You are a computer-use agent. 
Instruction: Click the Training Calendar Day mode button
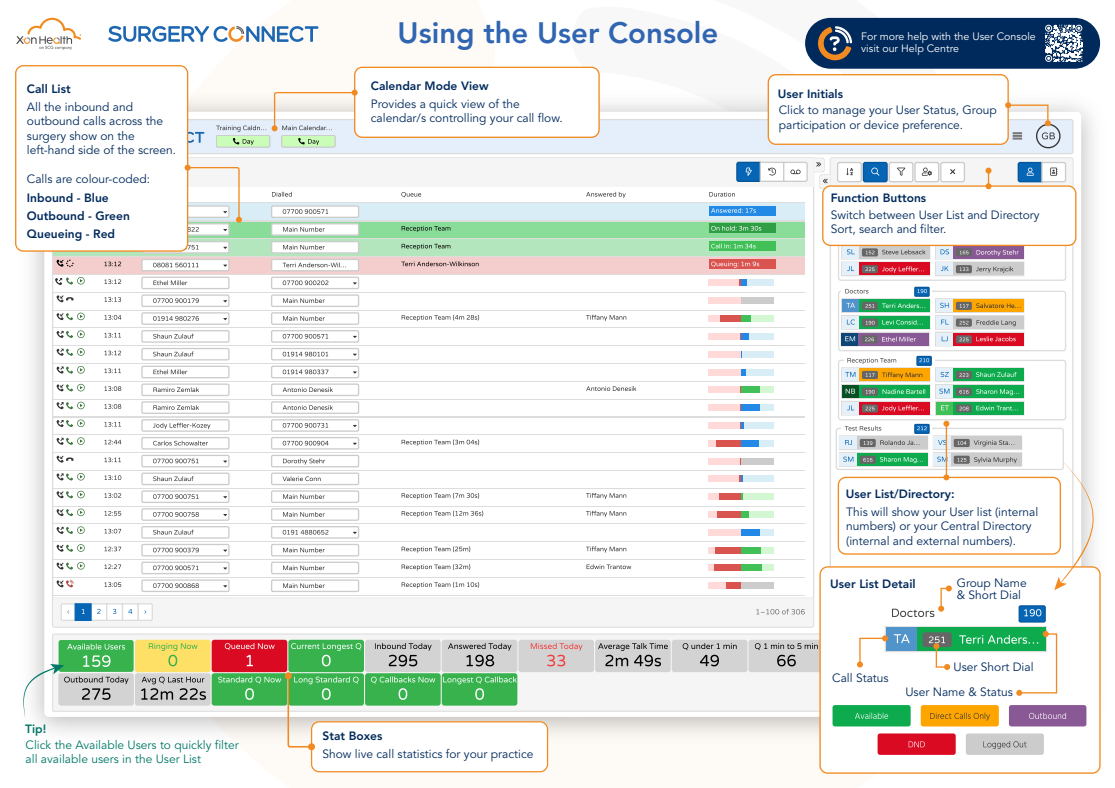243,142
